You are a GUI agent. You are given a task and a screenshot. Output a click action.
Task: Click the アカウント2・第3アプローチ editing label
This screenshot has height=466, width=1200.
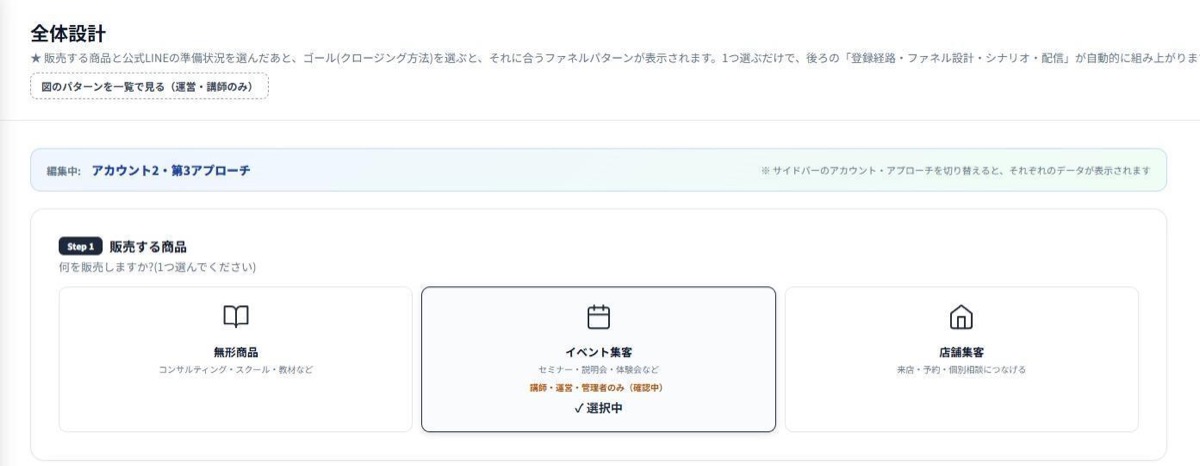[171, 170]
